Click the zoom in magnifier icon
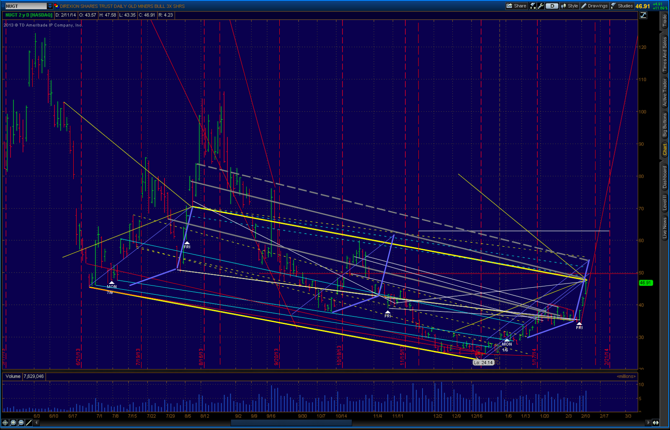The height and width of the screenshot is (430, 670). (x=13, y=422)
